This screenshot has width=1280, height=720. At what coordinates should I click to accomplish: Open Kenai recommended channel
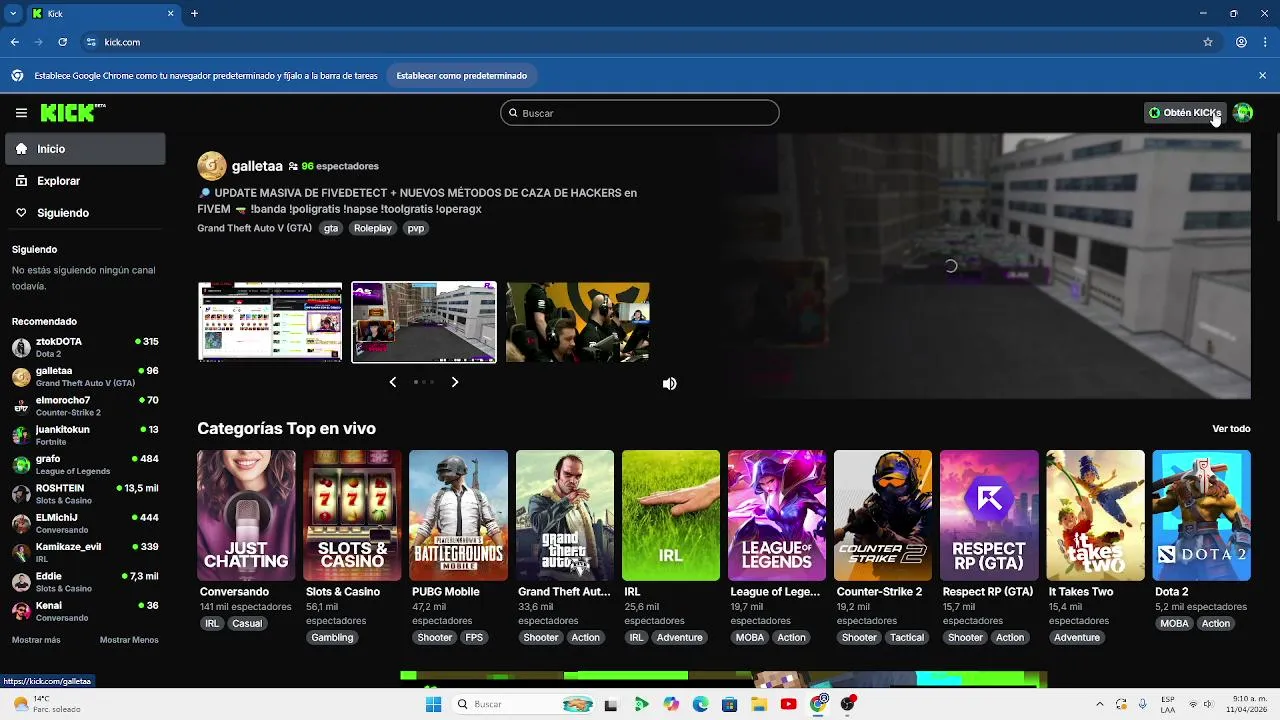click(85, 611)
